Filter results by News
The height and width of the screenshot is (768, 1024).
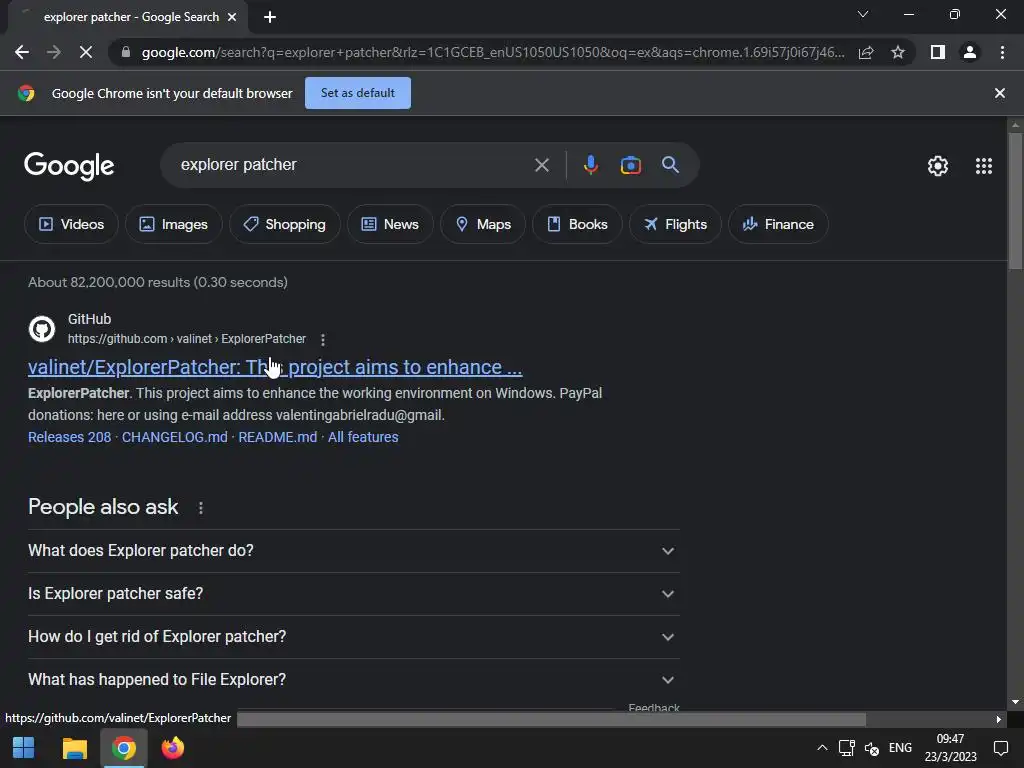(x=390, y=224)
